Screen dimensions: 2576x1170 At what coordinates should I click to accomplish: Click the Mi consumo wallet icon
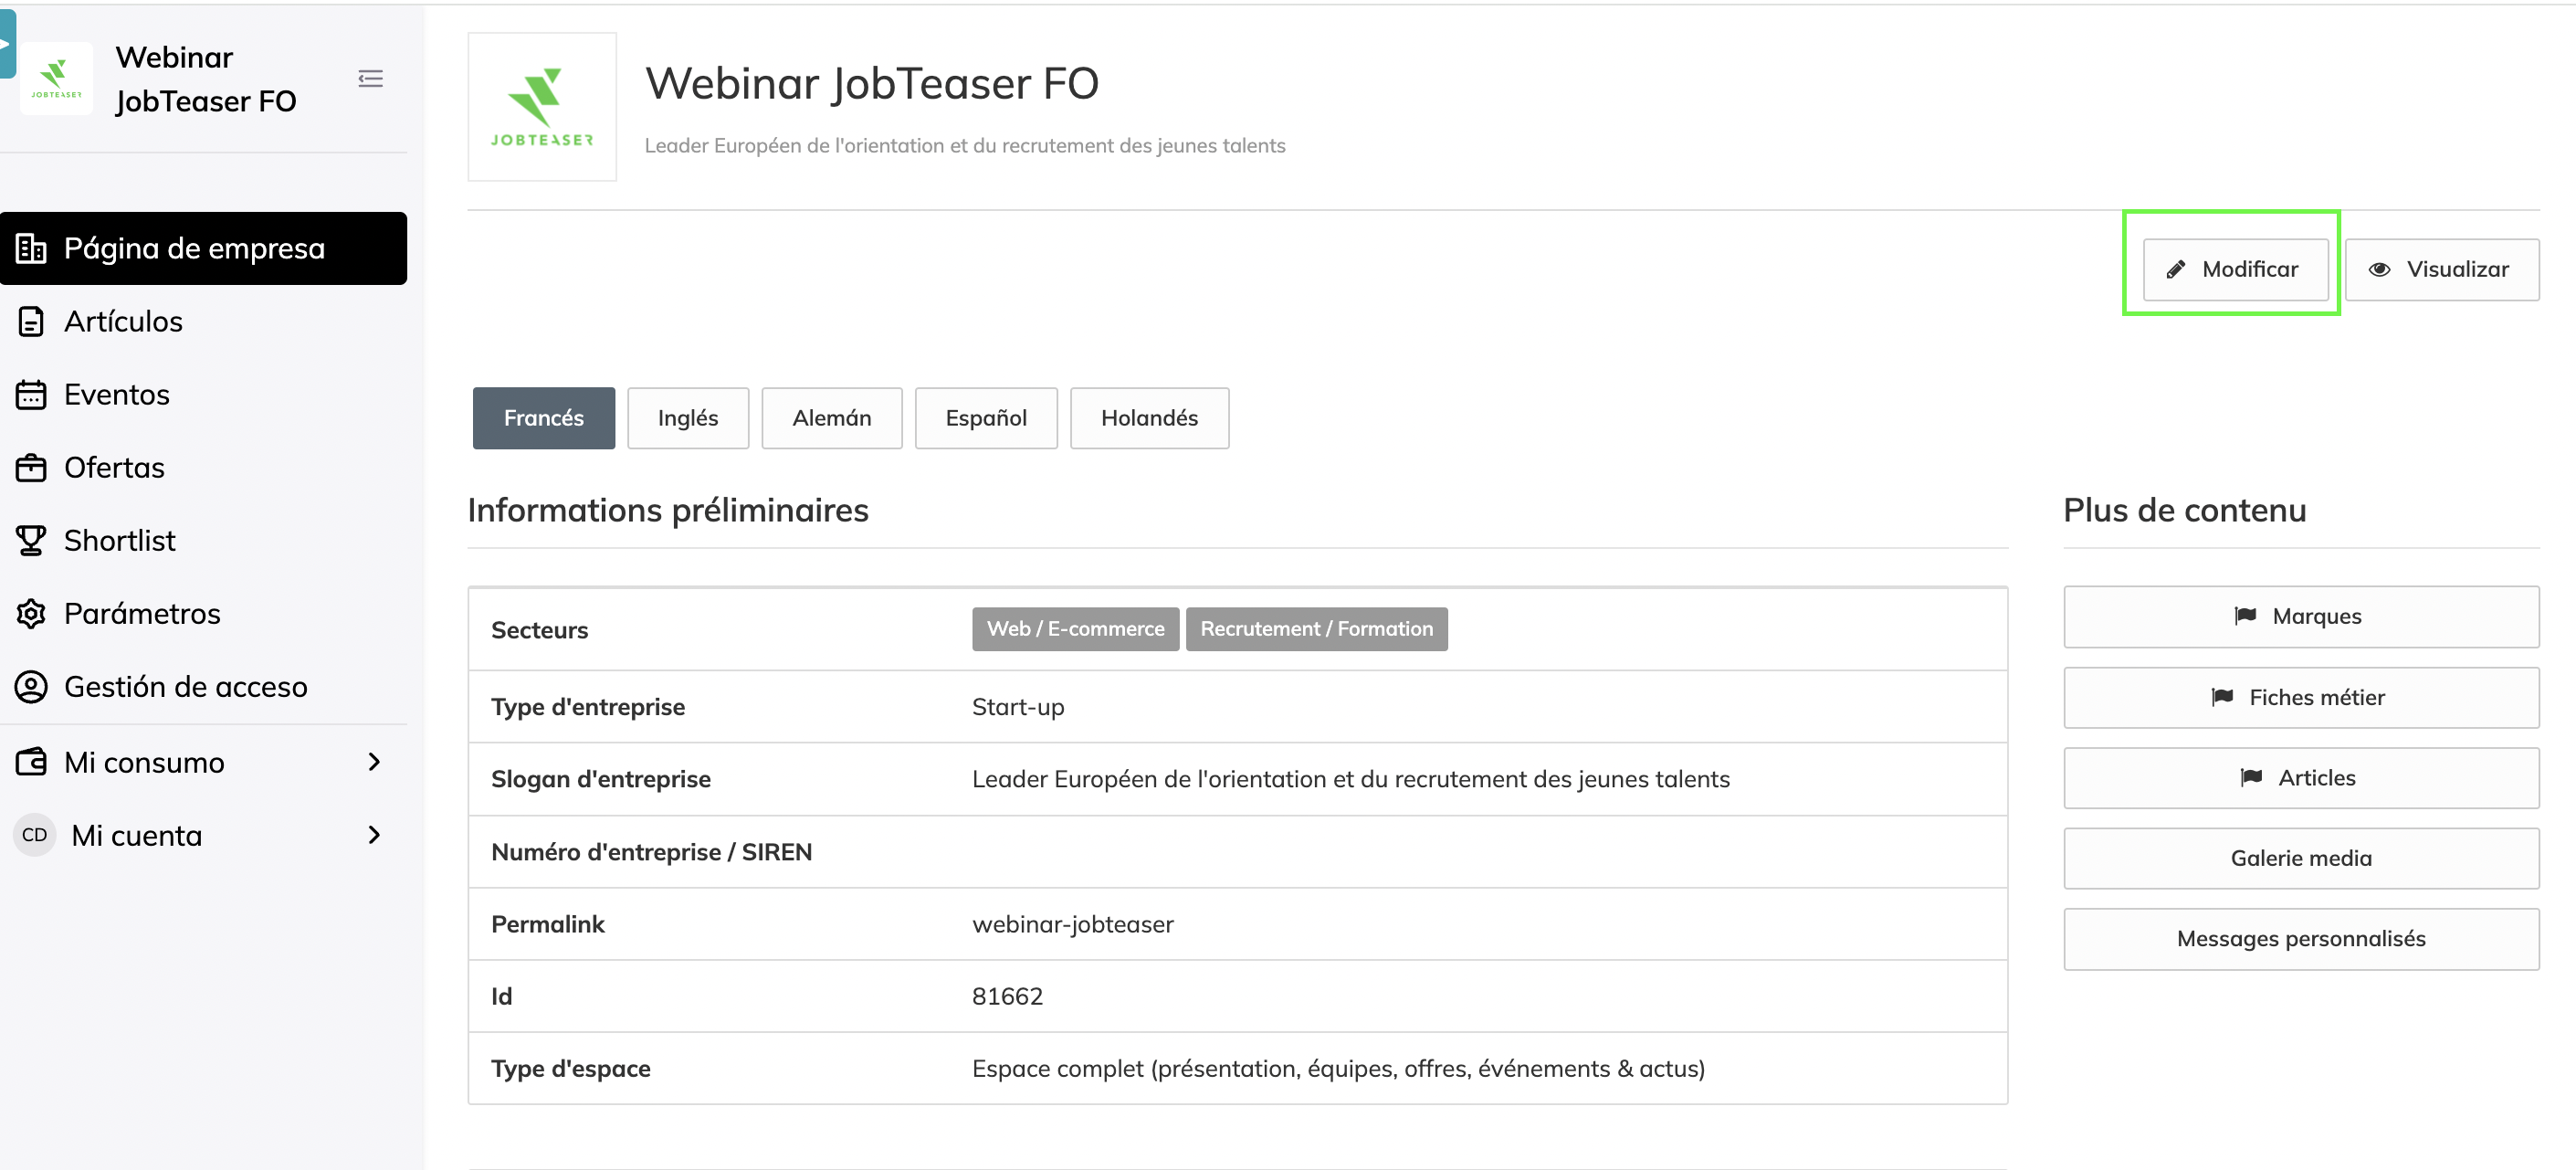tap(31, 761)
